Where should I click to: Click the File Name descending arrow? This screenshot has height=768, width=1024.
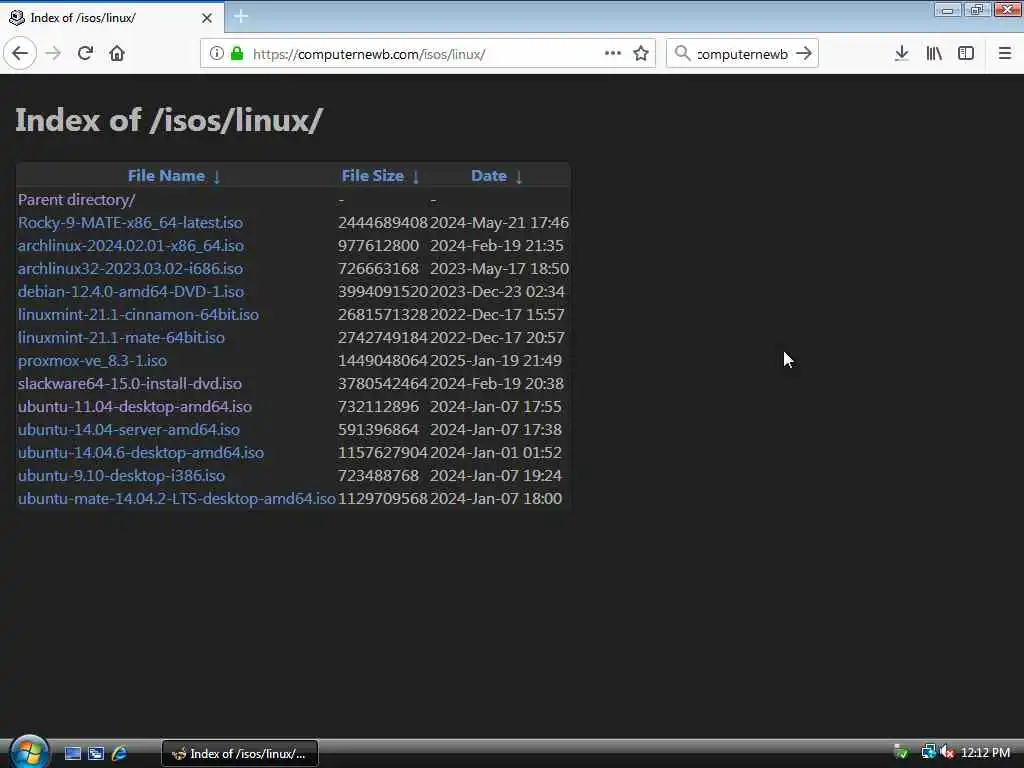pyautogui.click(x=217, y=176)
